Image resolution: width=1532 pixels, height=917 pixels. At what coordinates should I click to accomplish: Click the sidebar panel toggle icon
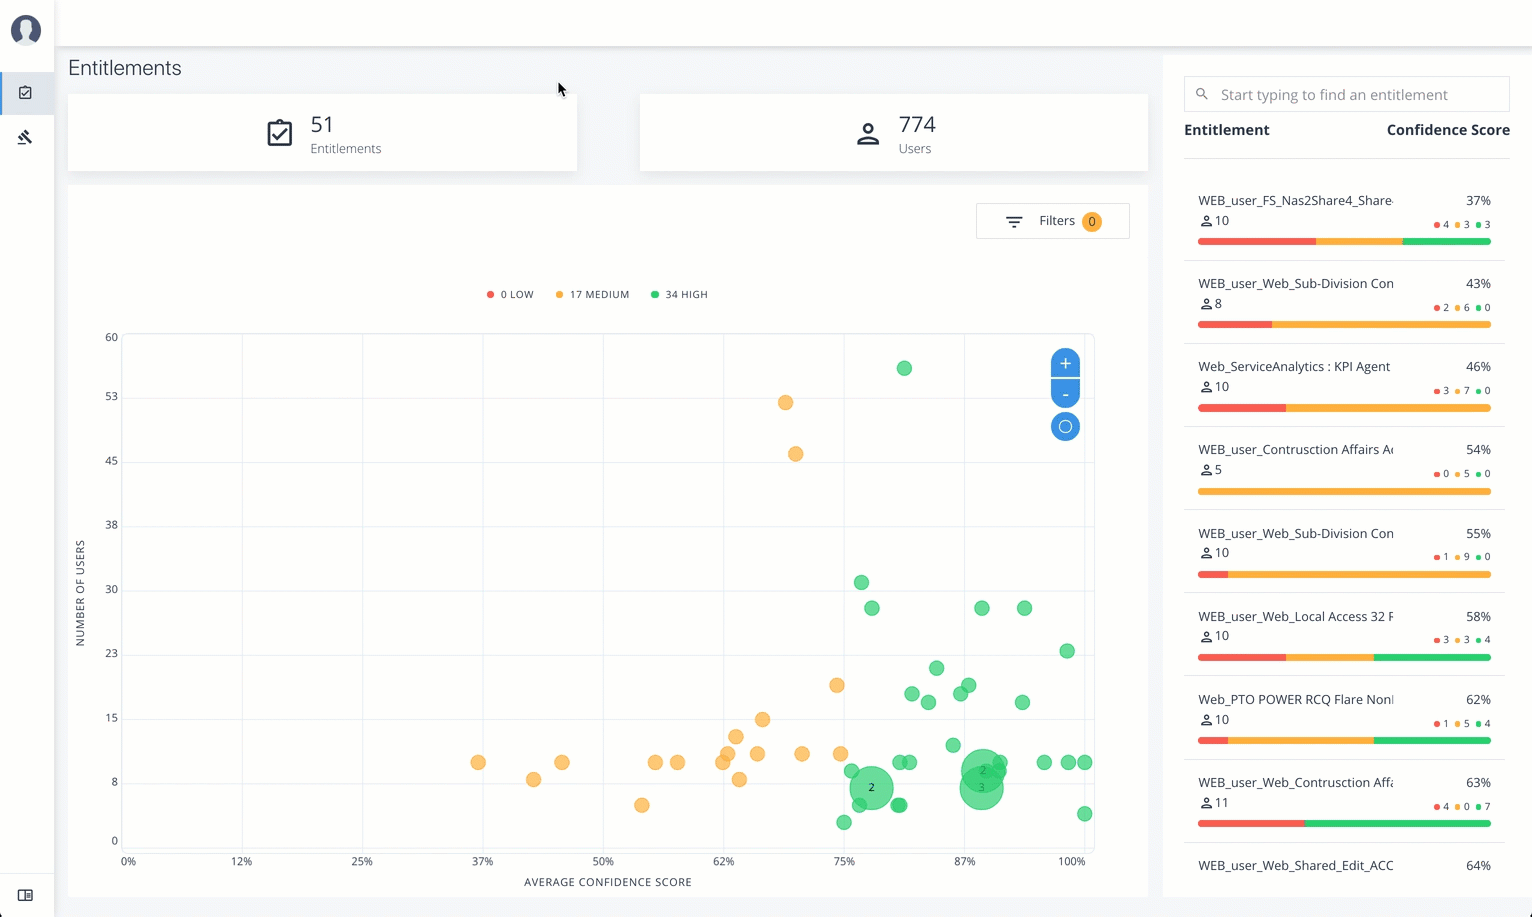coord(26,895)
